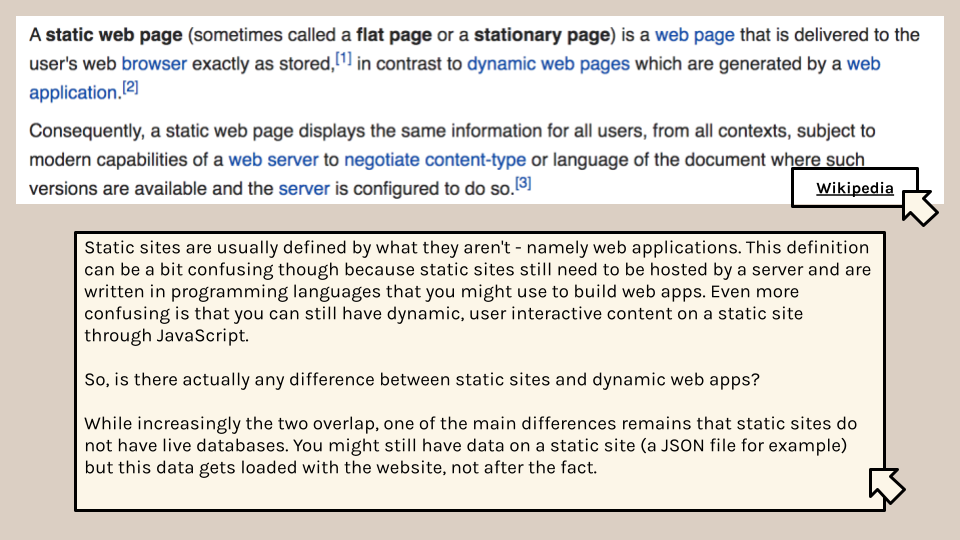This screenshot has height=540, width=960.
Task: Open citation footnote [1]
Action: click(342, 60)
